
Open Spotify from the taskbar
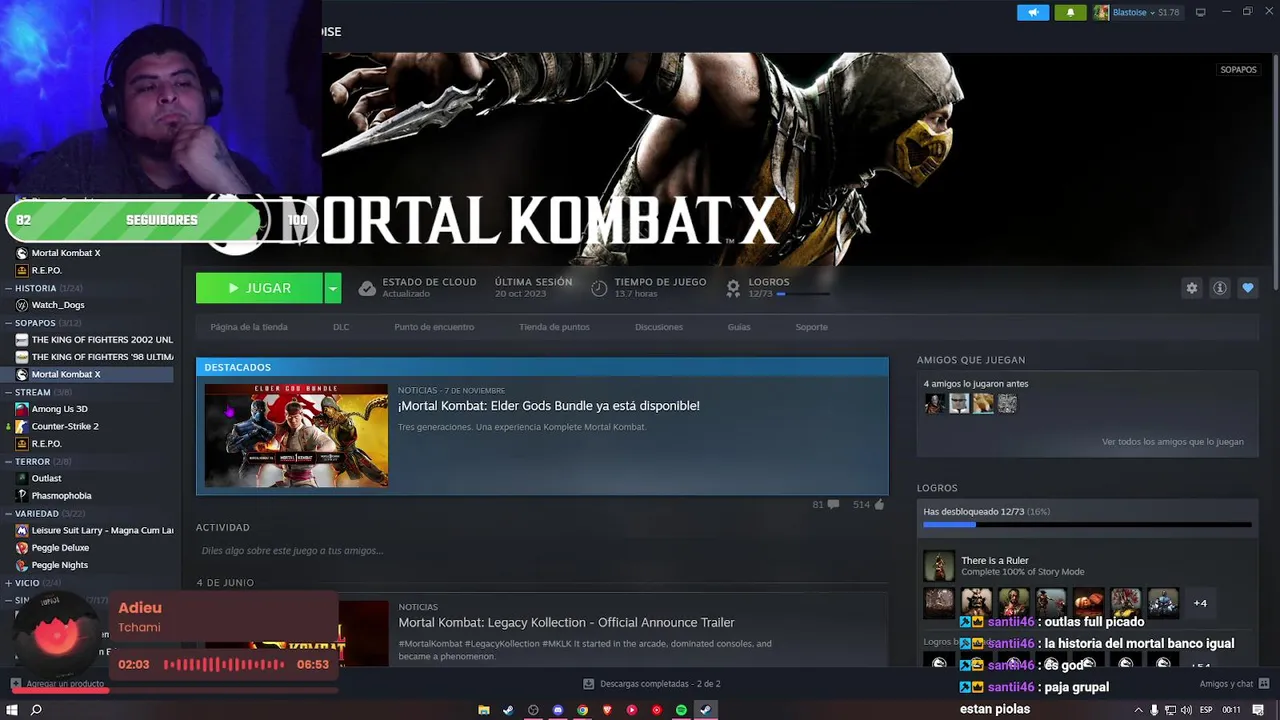pyautogui.click(x=681, y=710)
